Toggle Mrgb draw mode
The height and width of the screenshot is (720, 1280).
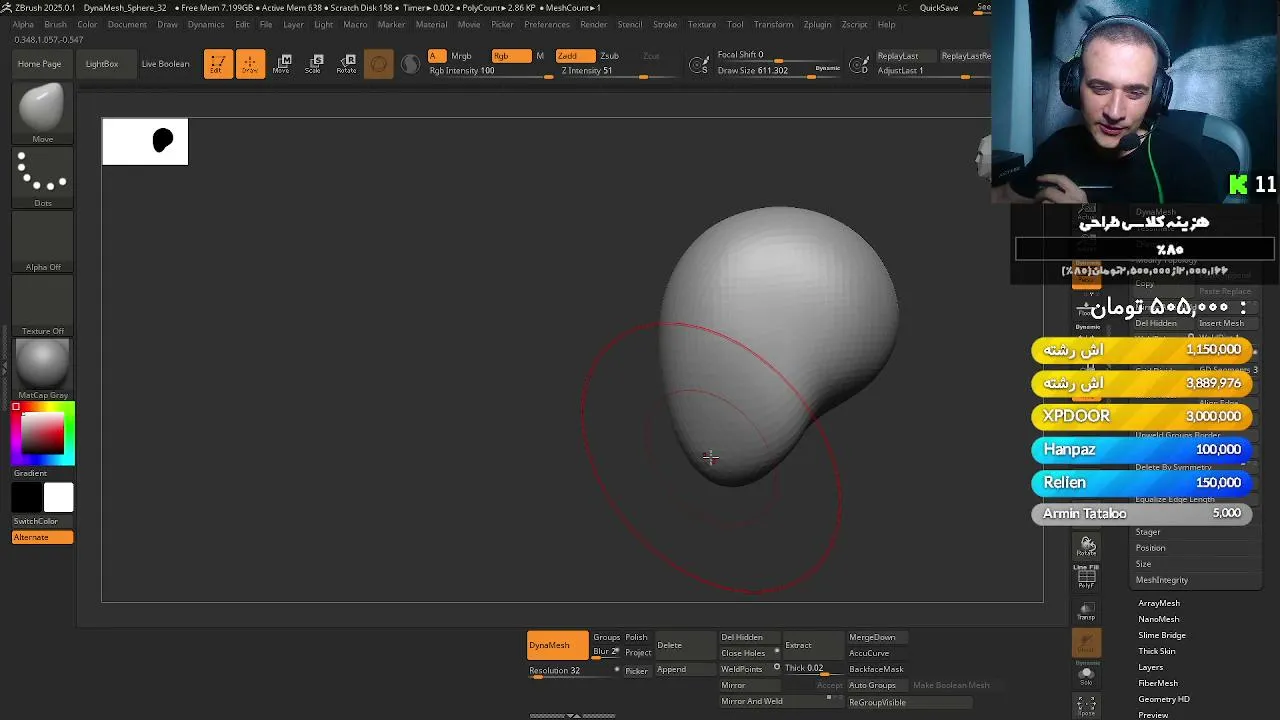(461, 56)
